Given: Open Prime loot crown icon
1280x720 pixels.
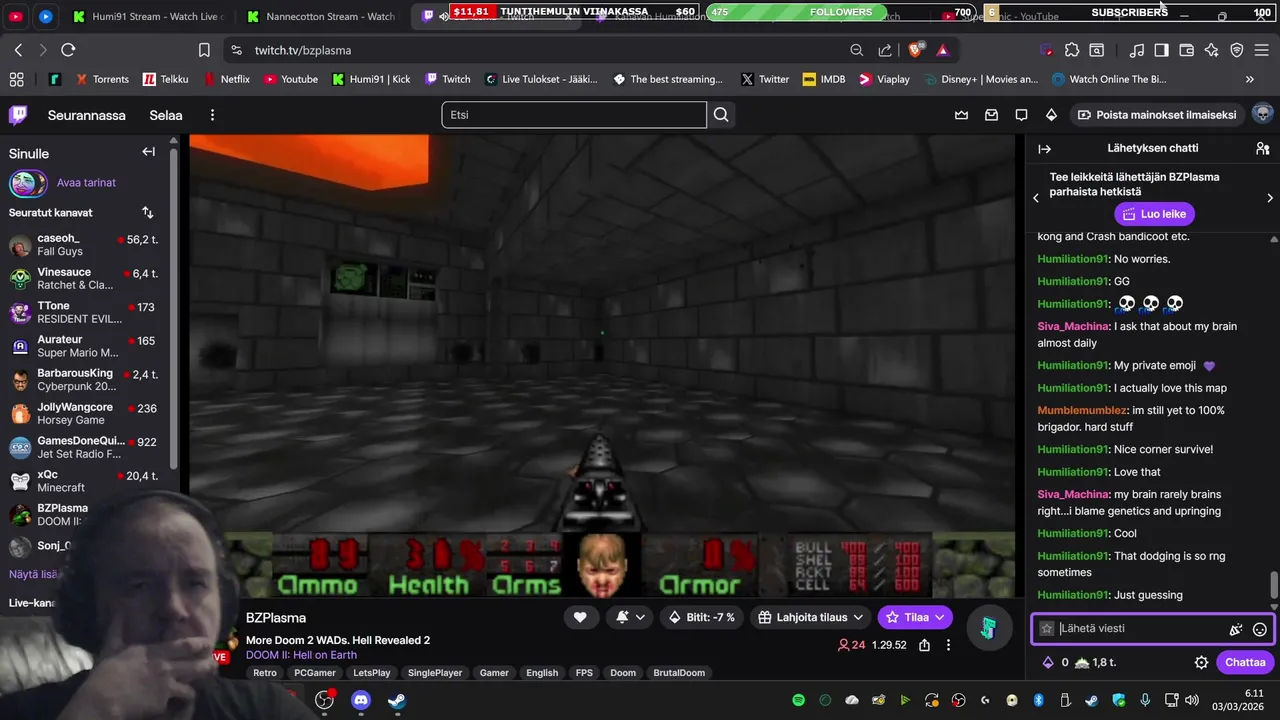Looking at the screenshot, I should point(961,115).
